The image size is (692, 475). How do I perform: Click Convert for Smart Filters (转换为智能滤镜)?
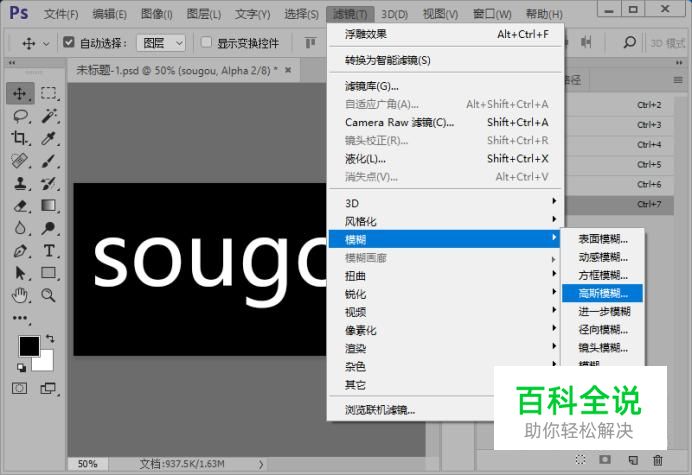coord(445,60)
